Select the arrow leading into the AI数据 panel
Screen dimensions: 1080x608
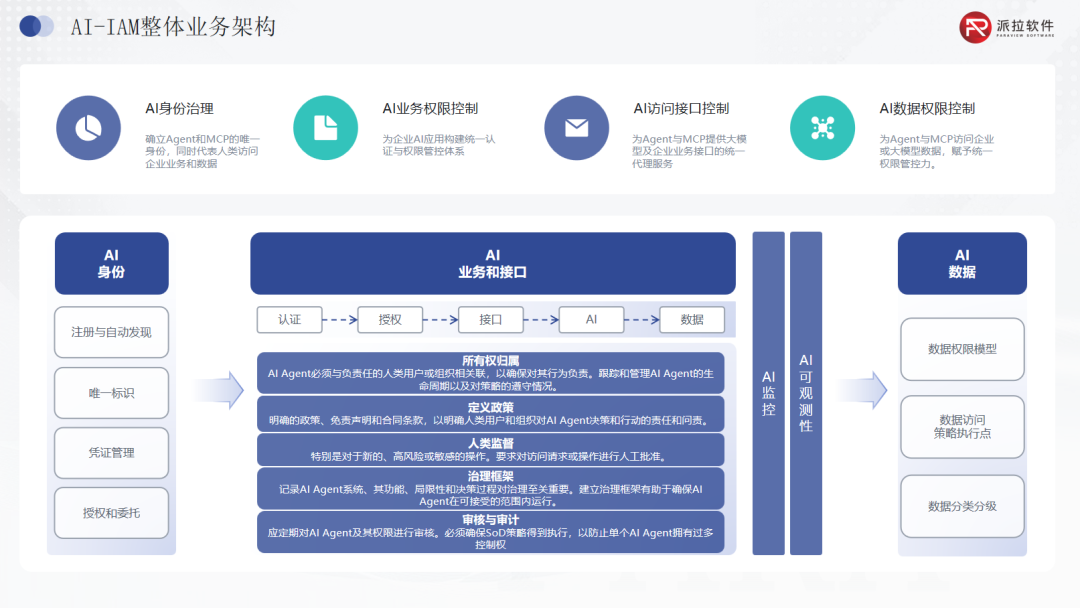(x=861, y=390)
